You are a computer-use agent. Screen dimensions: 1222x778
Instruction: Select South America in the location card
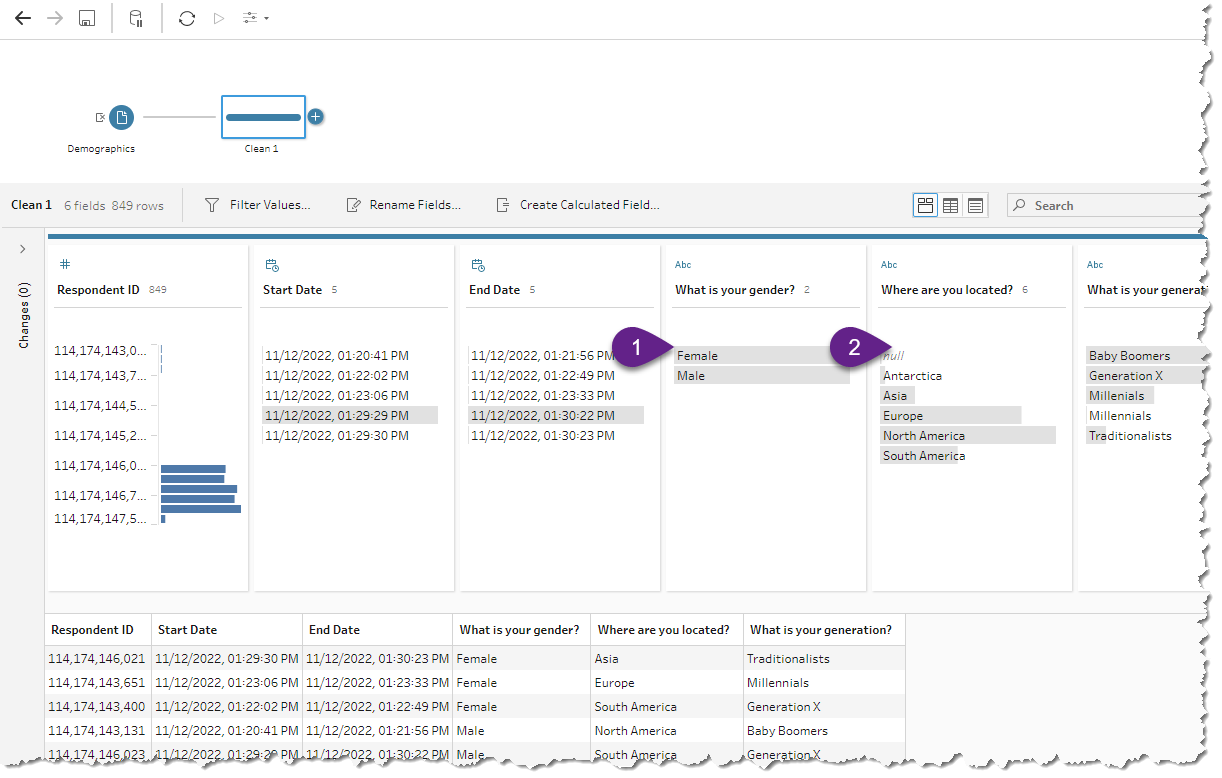pyautogui.click(x=924, y=456)
